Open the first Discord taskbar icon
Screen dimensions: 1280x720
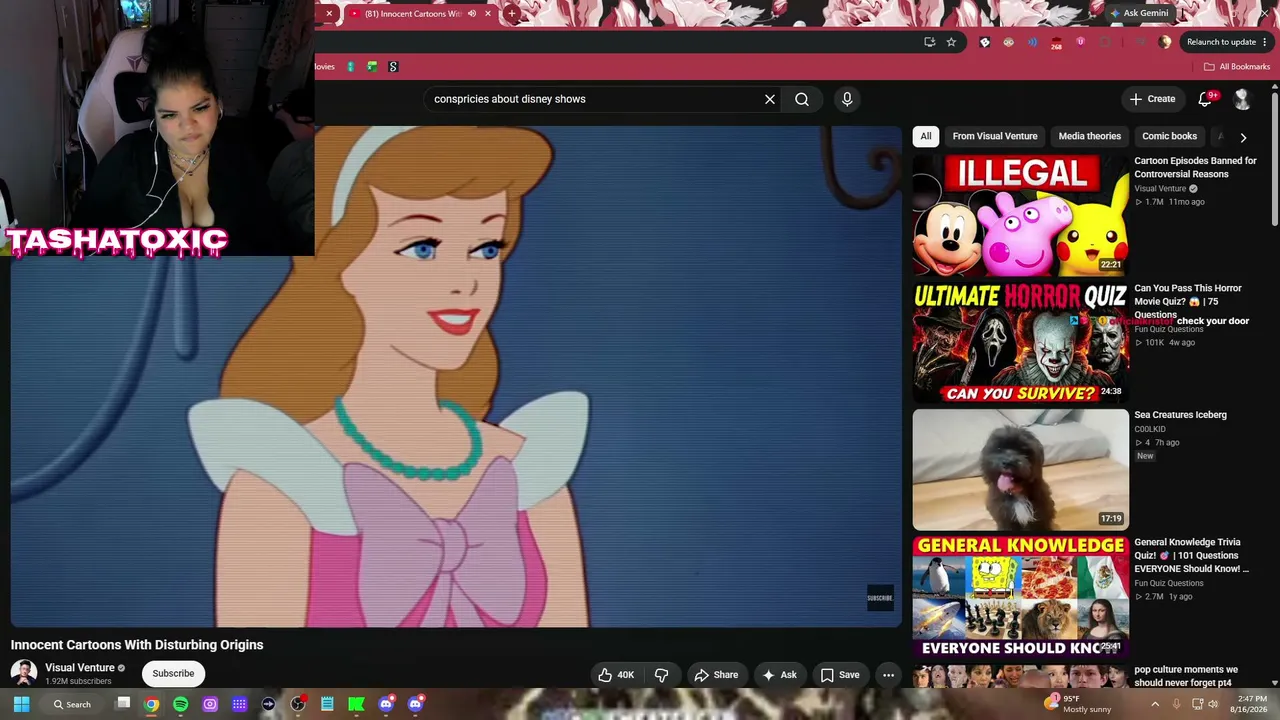tap(386, 704)
